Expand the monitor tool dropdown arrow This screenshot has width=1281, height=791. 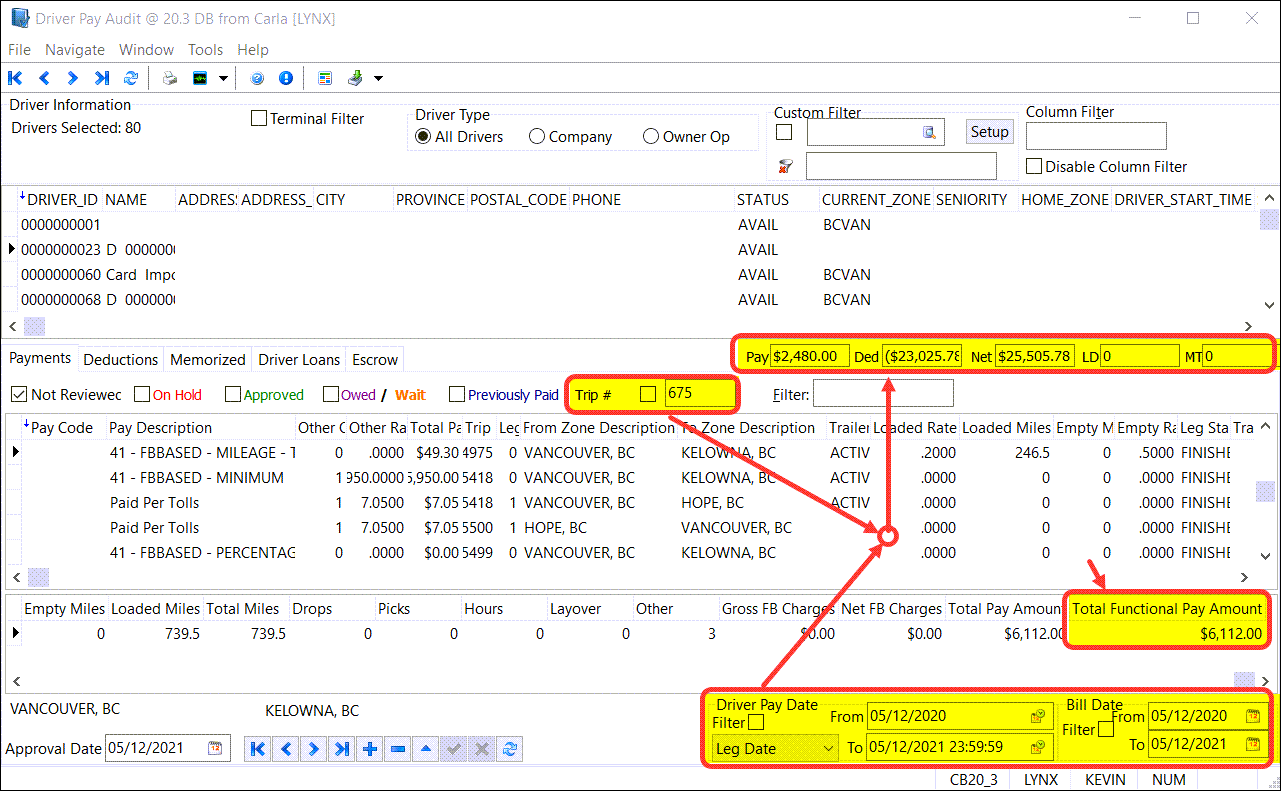pos(223,78)
